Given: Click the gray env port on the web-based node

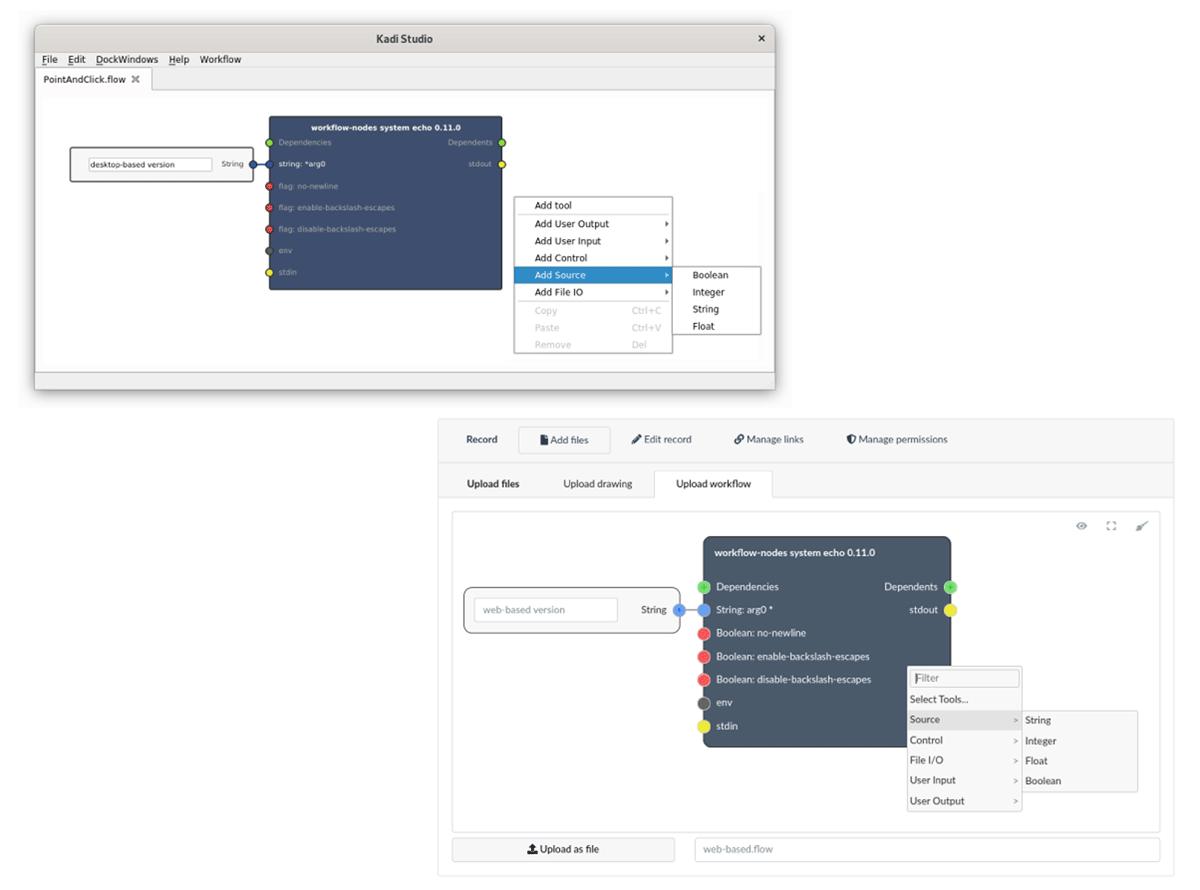Looking at the screenshot, I should click(704, 703).
